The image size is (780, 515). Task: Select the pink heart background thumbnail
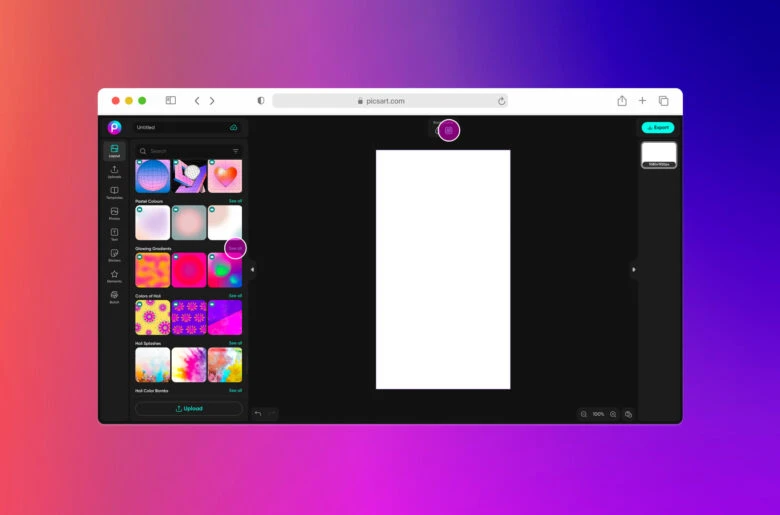click(x=225, y=176)
